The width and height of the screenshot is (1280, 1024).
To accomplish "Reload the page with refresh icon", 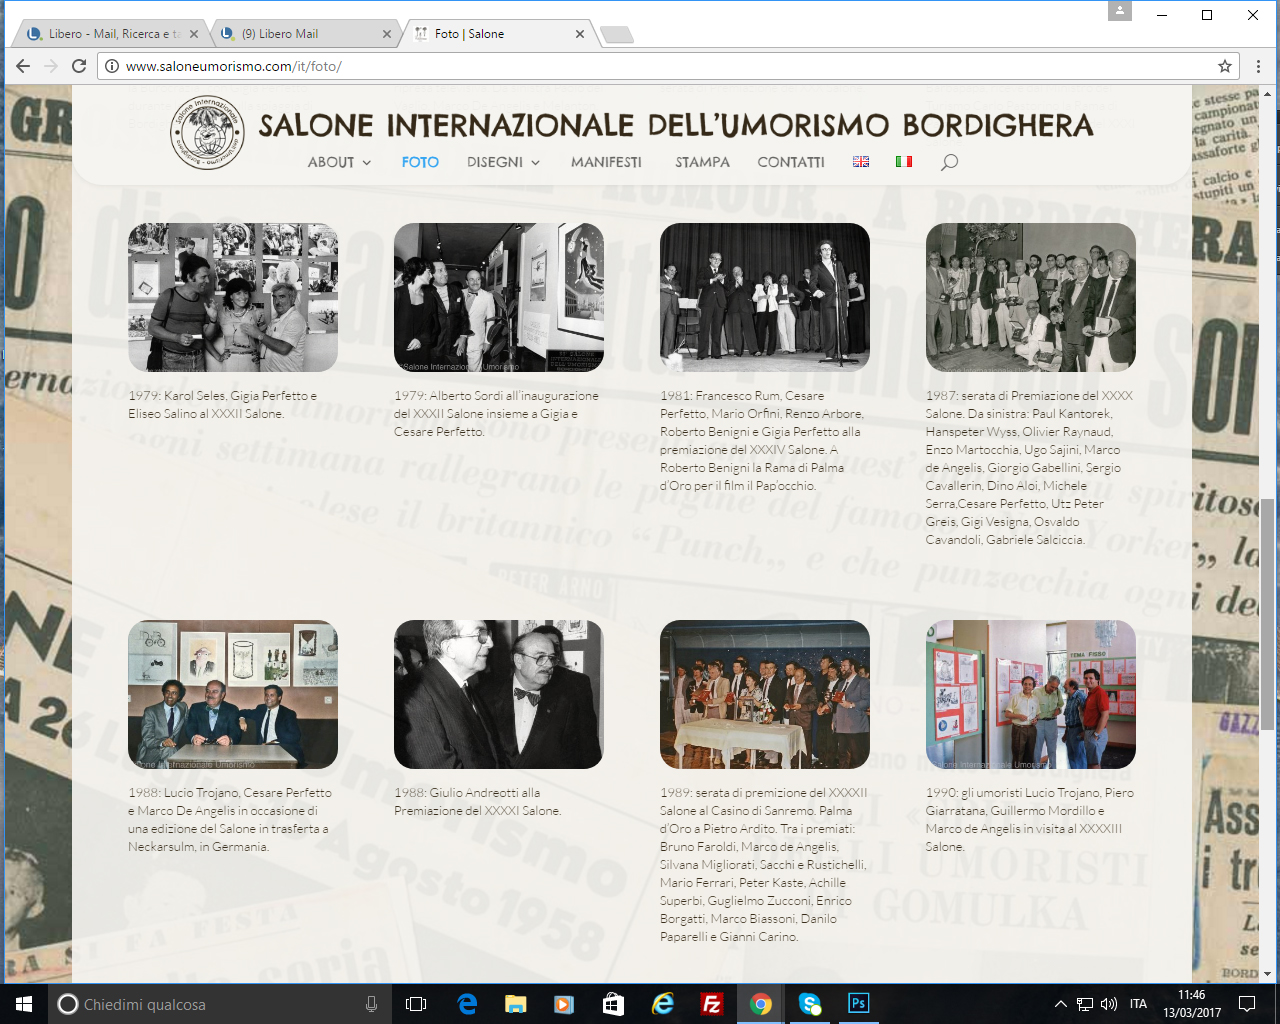I will 79,66.
